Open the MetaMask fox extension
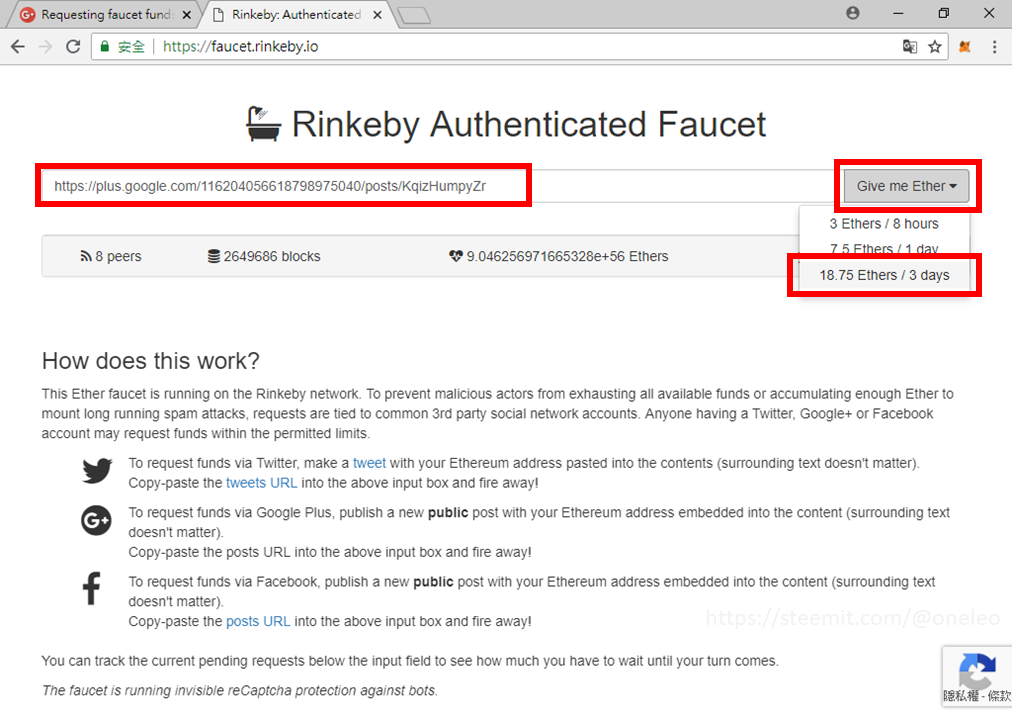Viewport: 1016px width, 720px height. click(x=965, y=47)
